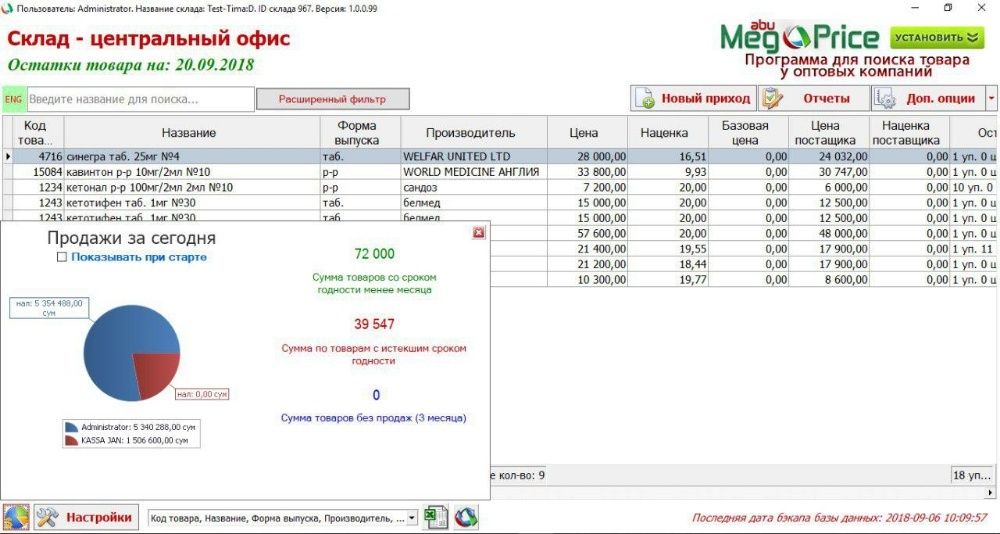The width and height of the screenshot is (1000, 534).
Task: Sort by Код товара column header
Action: [38, 132]
